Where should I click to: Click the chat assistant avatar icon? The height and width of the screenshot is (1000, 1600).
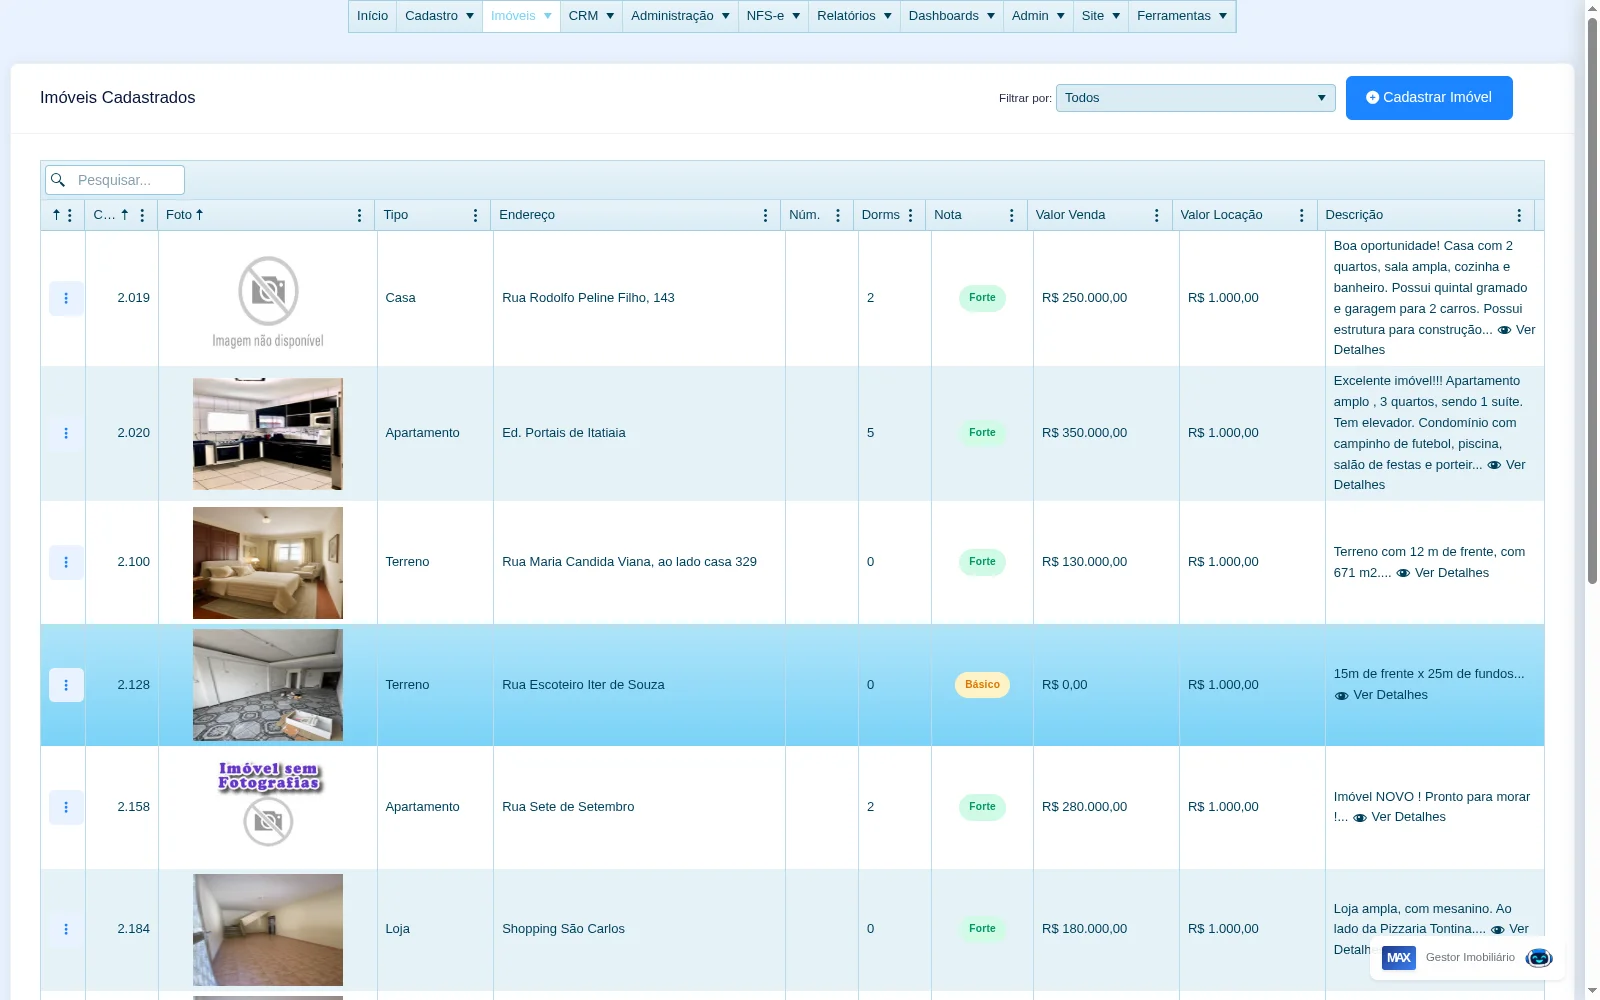coord(1539,958)
